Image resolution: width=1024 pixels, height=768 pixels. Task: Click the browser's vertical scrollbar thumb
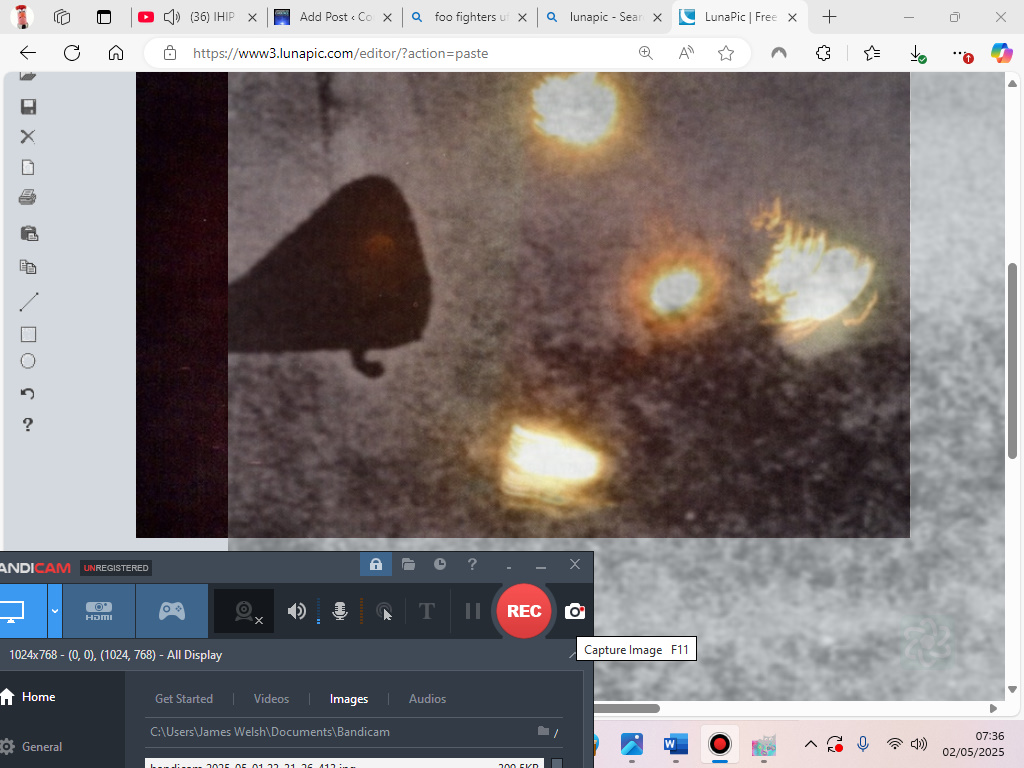click(x=1013, y=360)
